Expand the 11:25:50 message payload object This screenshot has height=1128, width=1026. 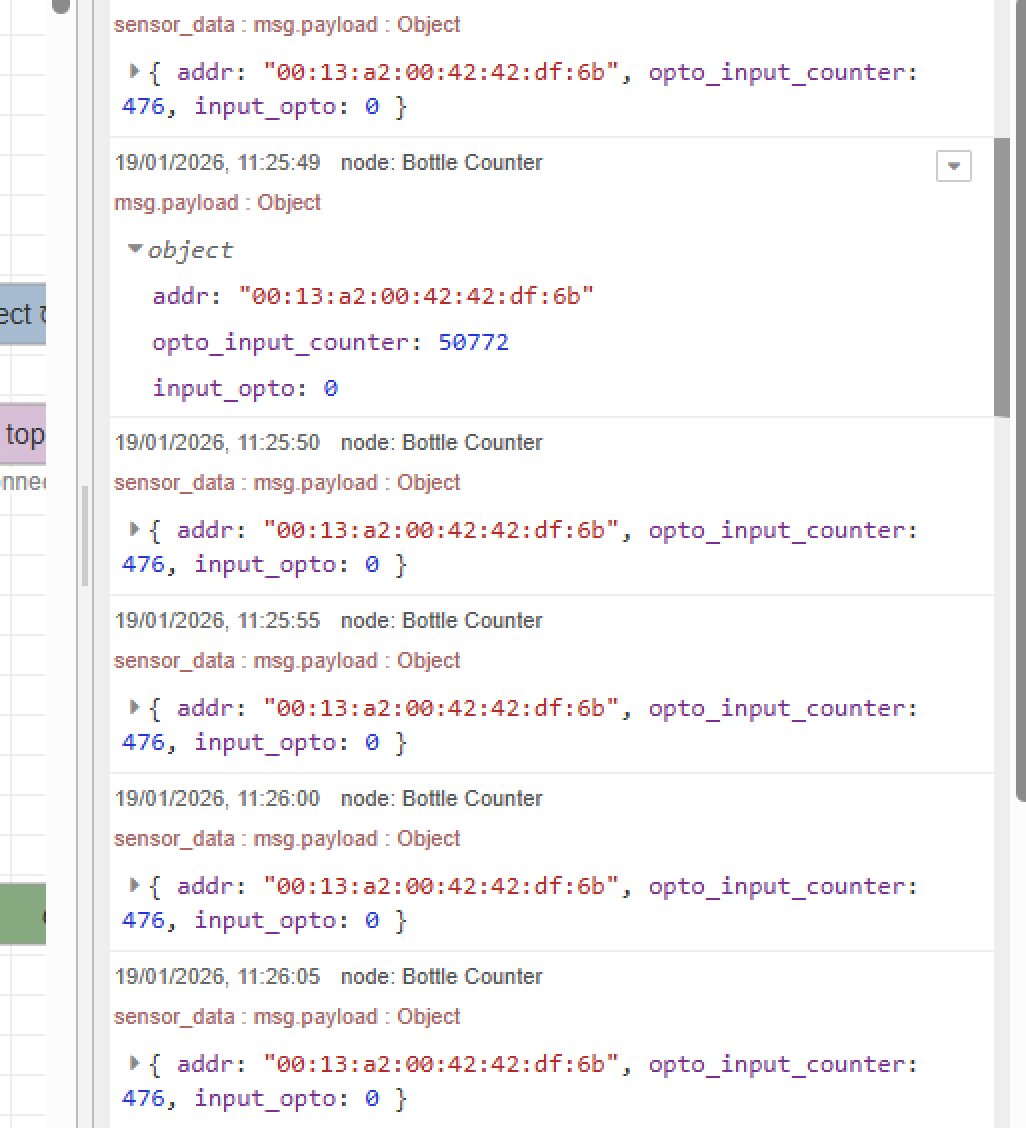tap(135, 529)
